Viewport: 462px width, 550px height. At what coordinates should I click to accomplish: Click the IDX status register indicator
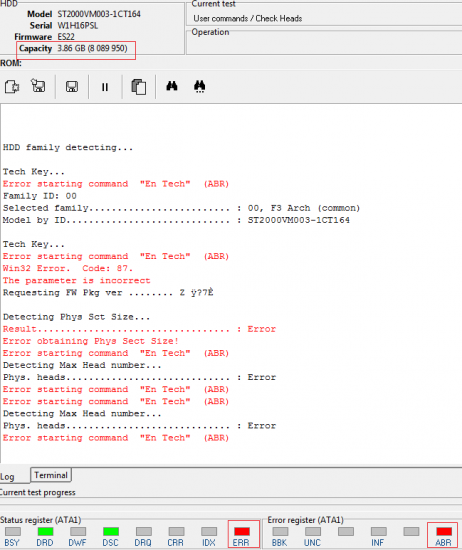(x=209, y=532)
